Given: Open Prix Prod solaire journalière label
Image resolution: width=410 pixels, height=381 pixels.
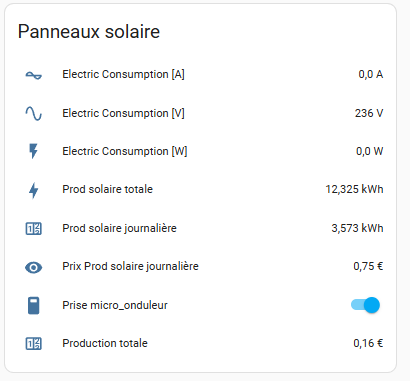Looking at the screenshot, I should (x=130, y=266).
